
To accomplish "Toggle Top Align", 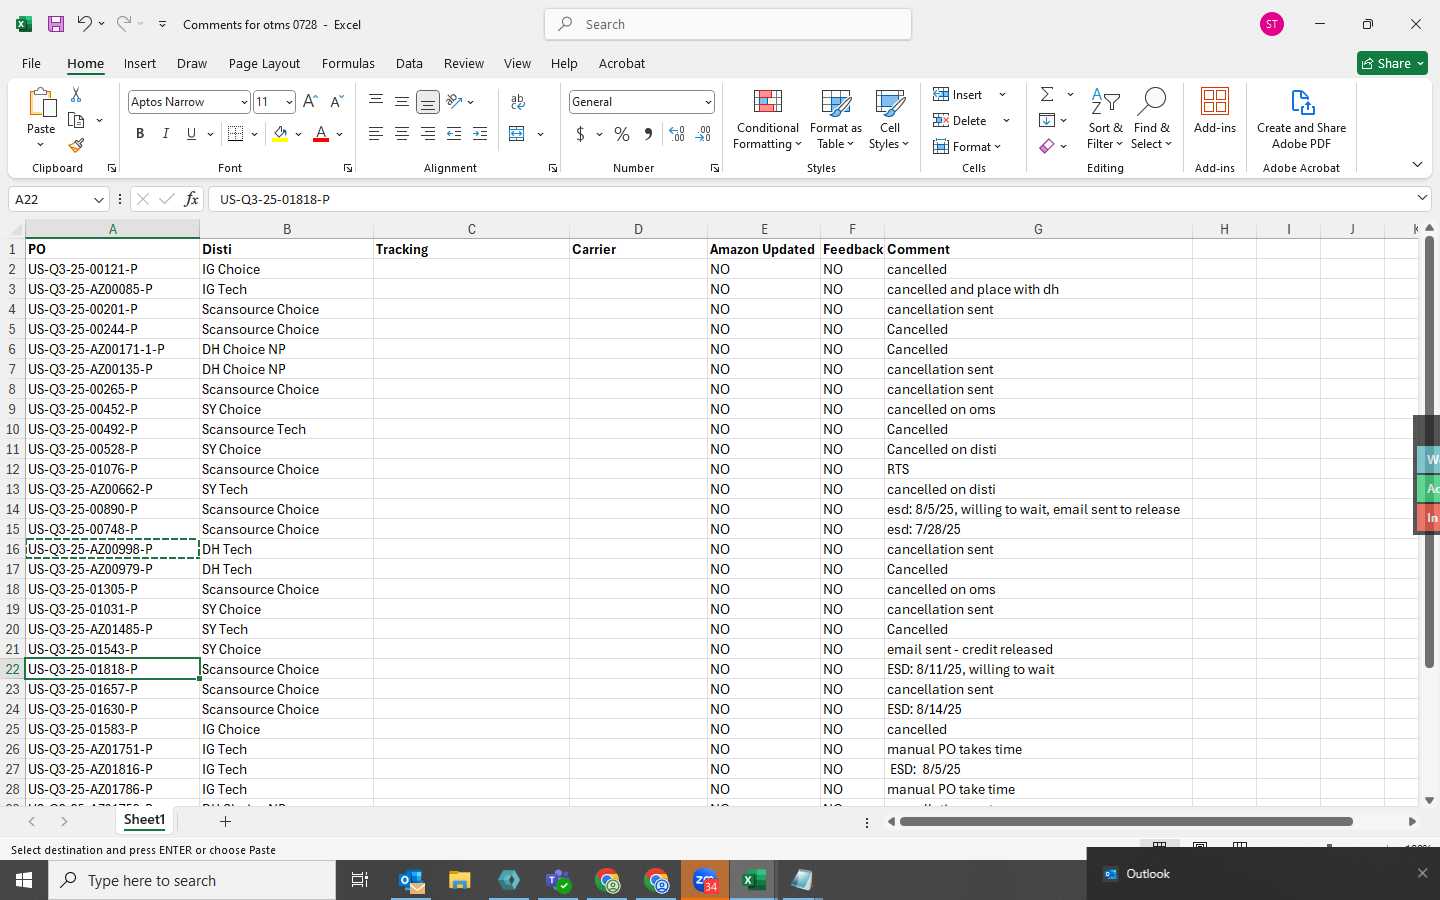I will 376,102.
